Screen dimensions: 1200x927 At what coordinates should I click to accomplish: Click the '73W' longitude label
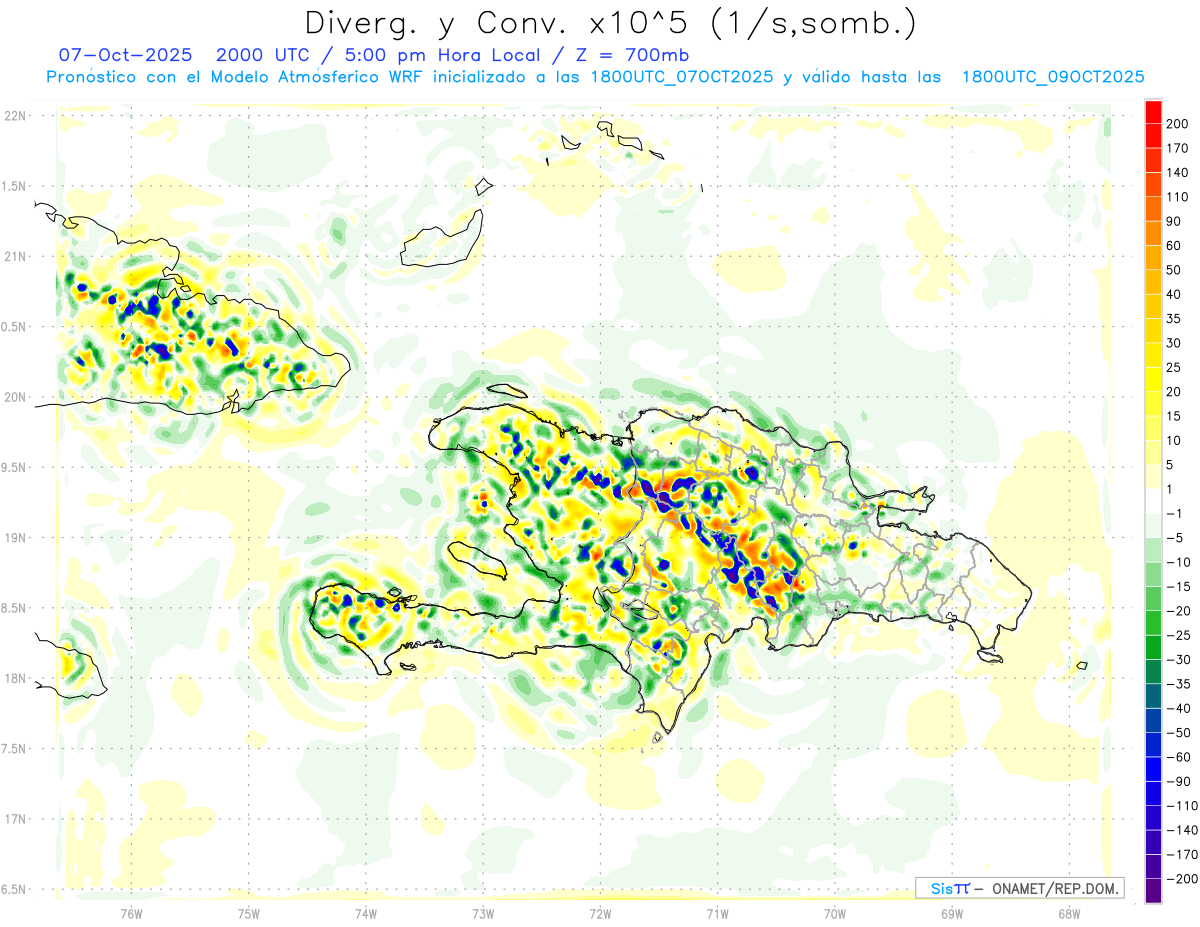483,914
